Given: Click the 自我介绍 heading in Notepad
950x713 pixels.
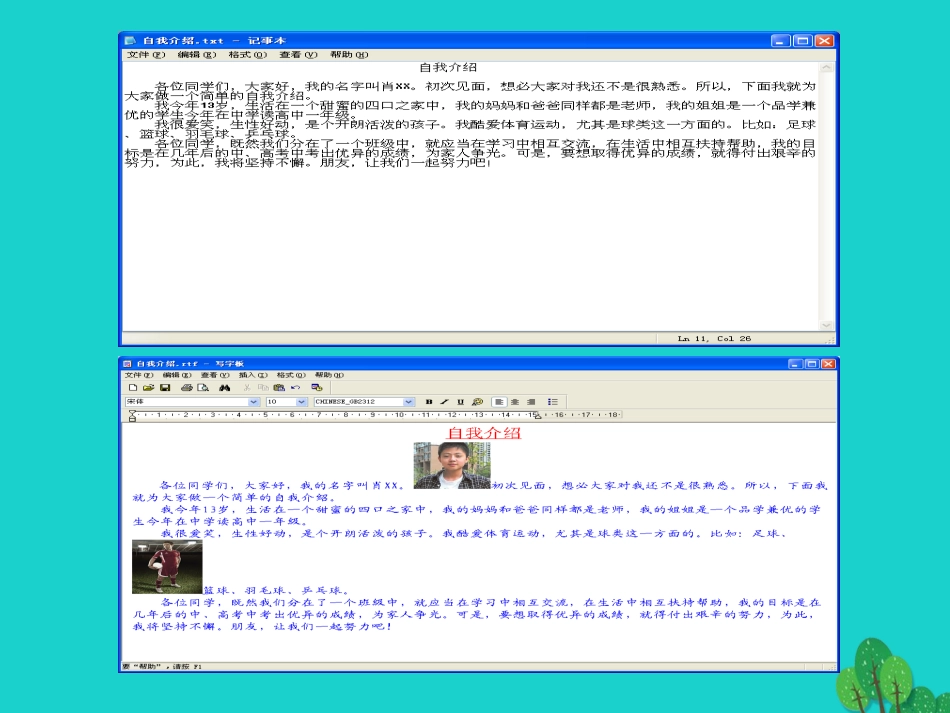Looking at the screenshot, I should pyautogui.click(x=448, y=67).
